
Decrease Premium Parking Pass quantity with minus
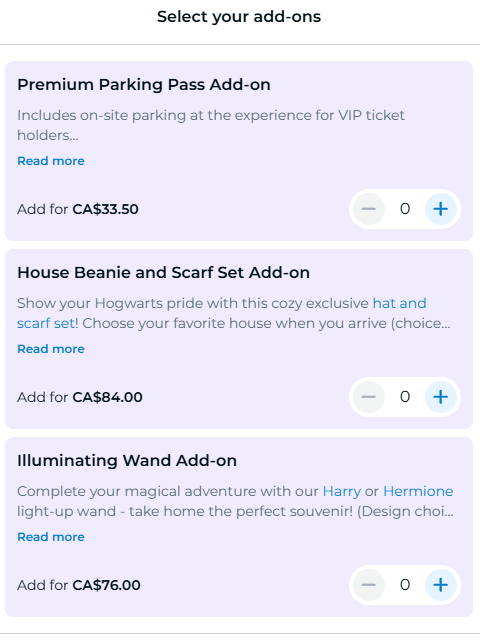pyautogui.click(x=369, y=209)
